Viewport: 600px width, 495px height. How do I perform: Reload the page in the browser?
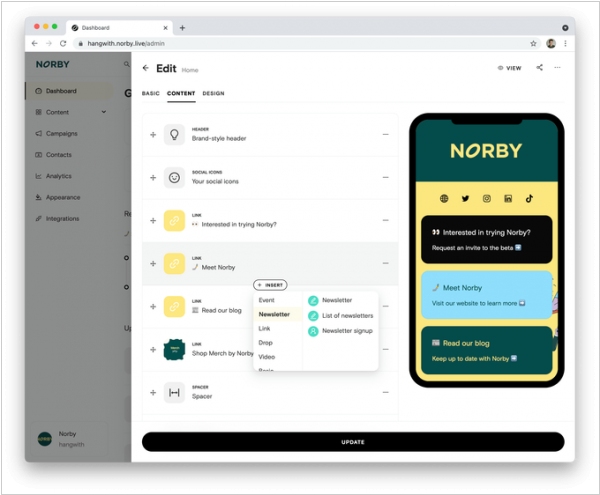pyautogui.click(x=63, y=44)
